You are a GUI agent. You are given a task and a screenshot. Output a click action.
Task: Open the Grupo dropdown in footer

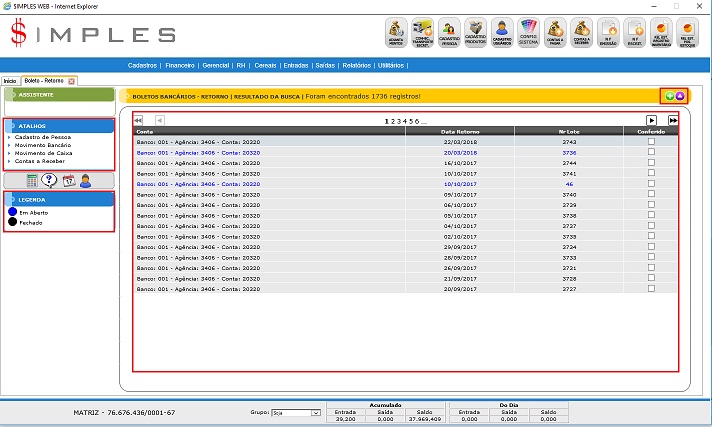pos(296,412)
